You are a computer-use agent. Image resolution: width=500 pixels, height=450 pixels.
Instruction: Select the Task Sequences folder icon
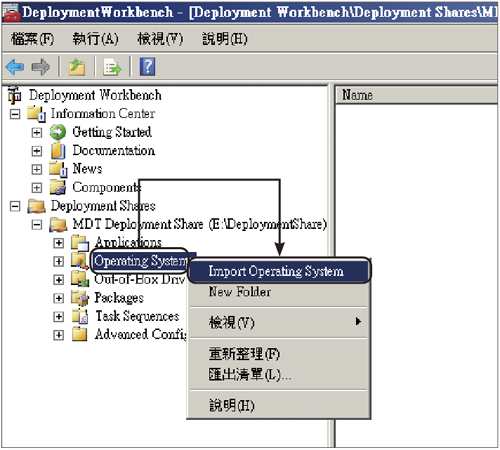tap(80, 316)
